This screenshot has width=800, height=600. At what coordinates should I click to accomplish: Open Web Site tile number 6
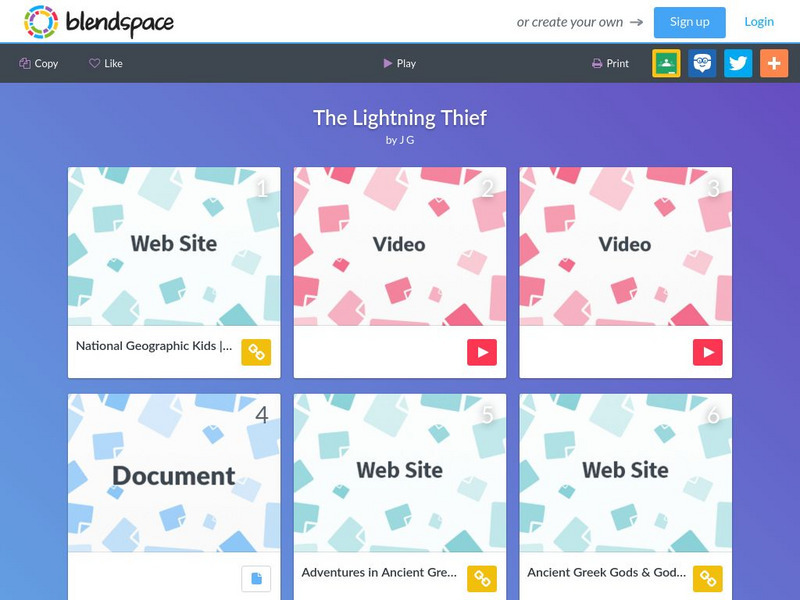point(626,496)
